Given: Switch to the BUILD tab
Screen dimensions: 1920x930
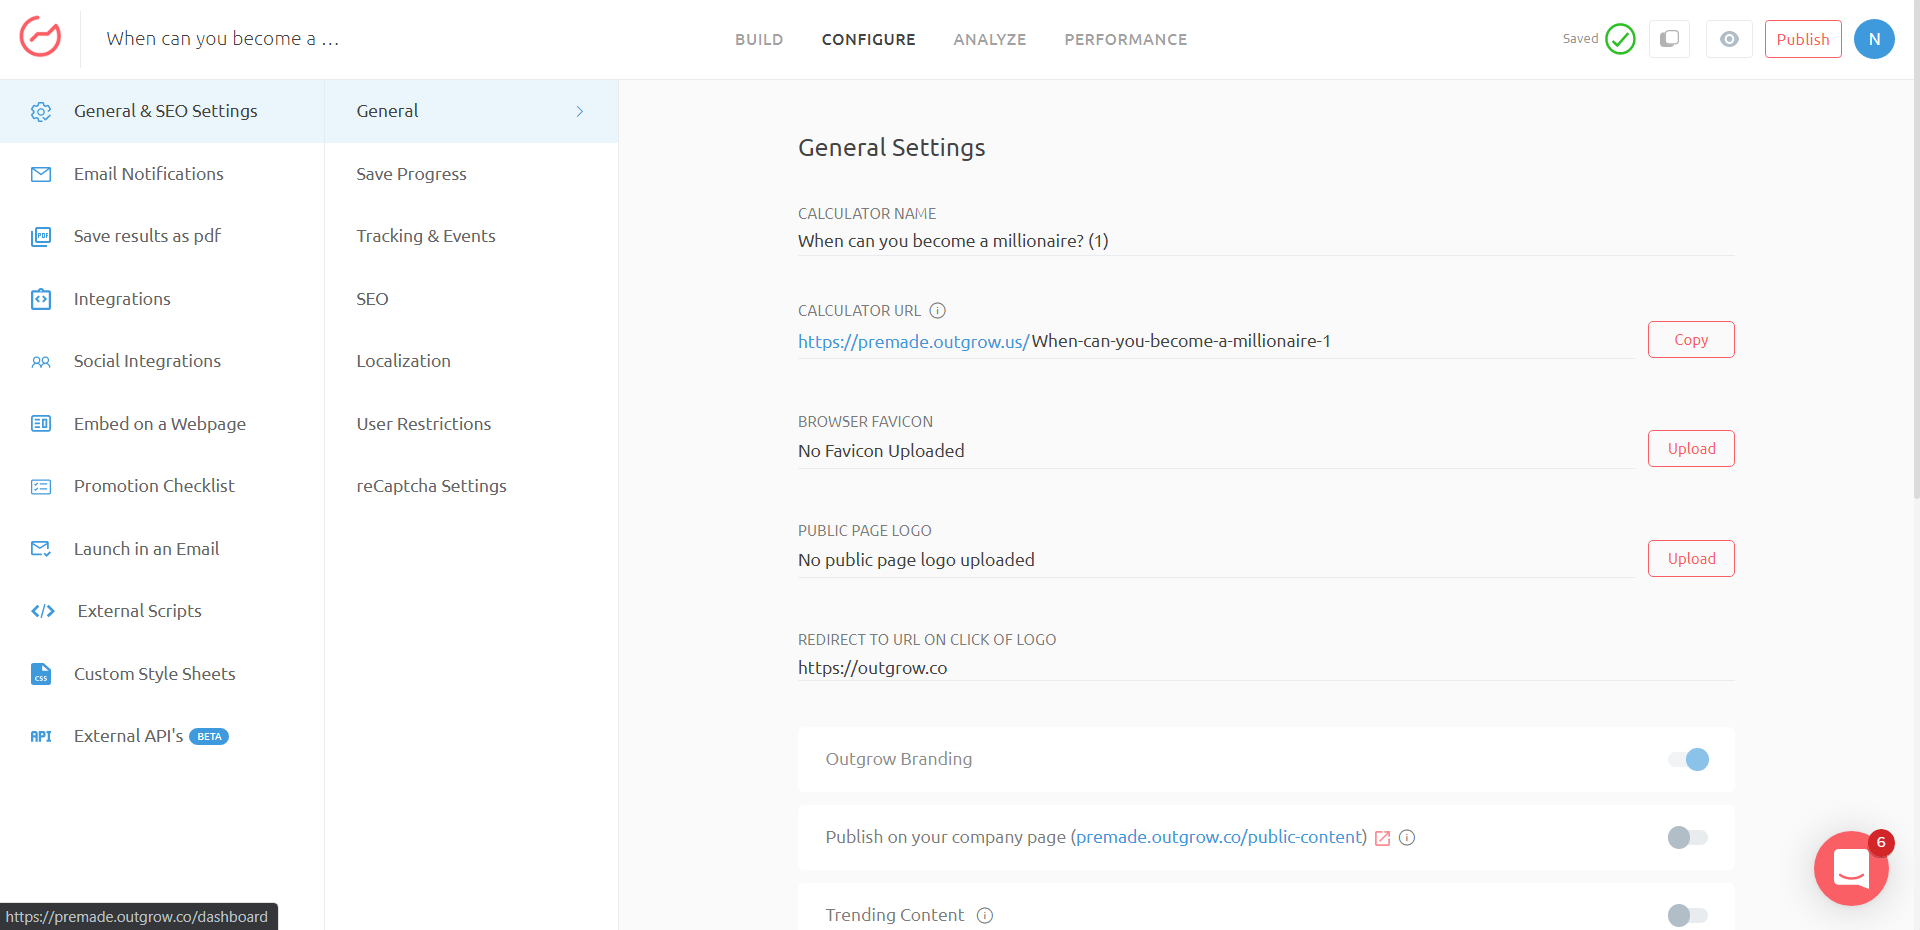Looking at the screenshot, I should click(x=759, y=40).
